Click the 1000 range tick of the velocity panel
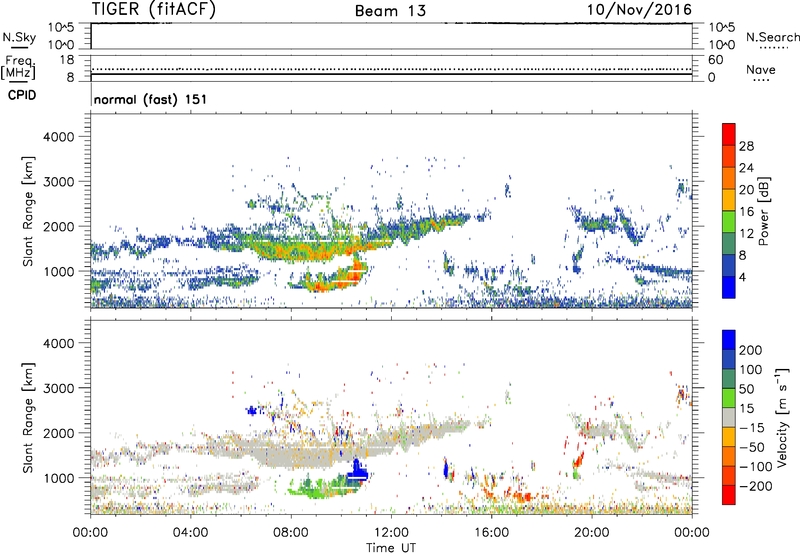Screen dimensions: 800x554 (59, 478)
